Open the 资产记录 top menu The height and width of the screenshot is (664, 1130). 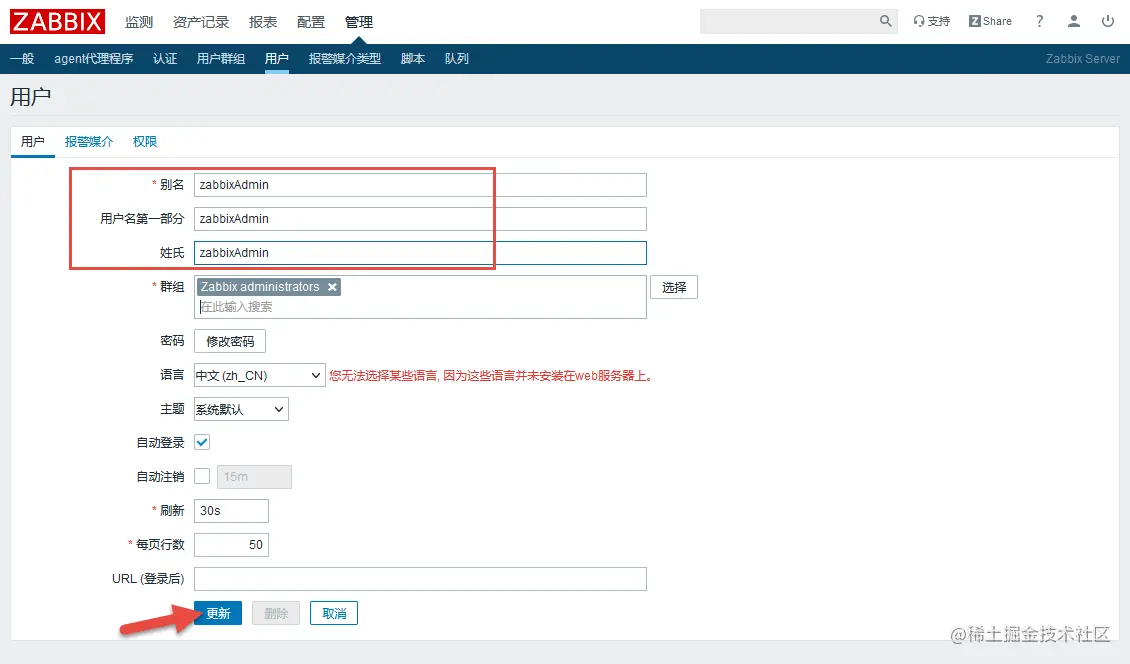coord(201,22)
